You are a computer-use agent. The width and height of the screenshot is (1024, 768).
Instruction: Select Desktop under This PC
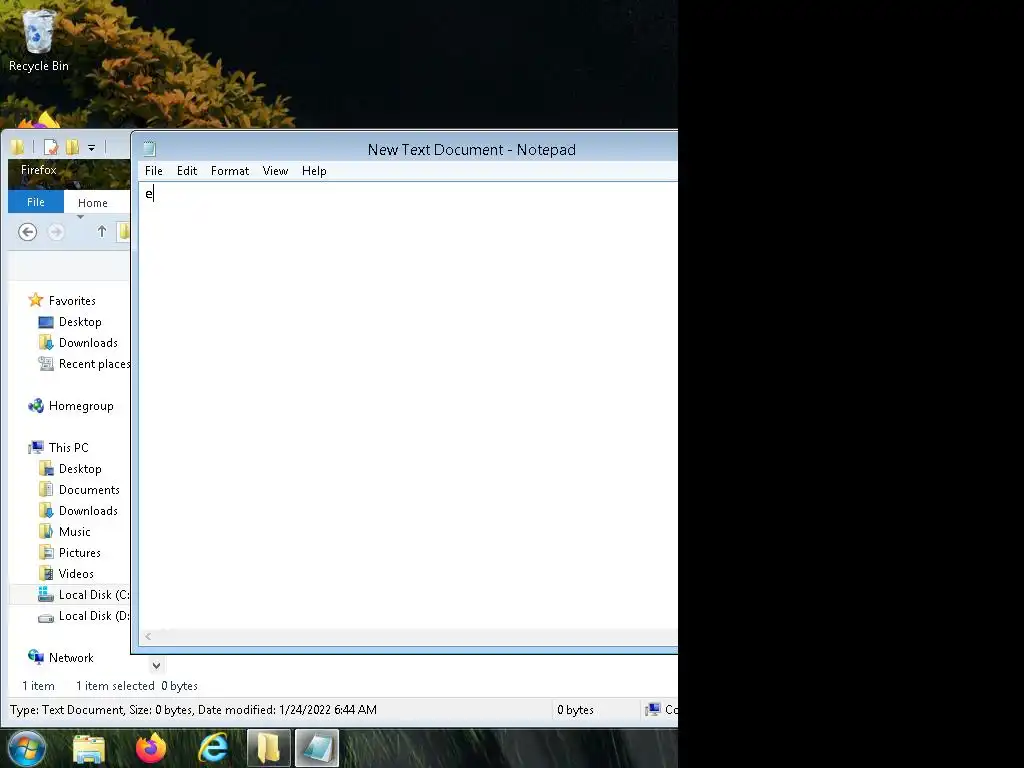coord(80,469)
